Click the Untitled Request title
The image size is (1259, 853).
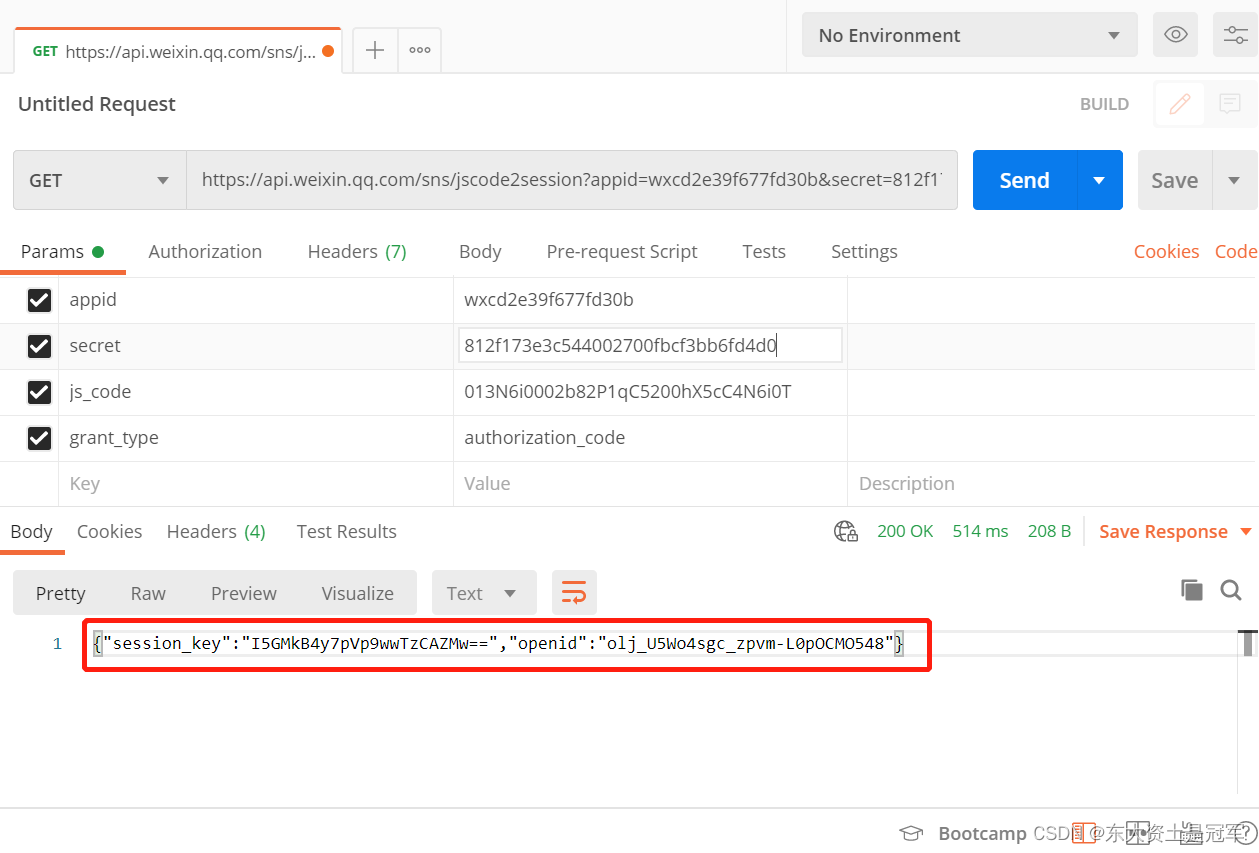pos(97,104)
